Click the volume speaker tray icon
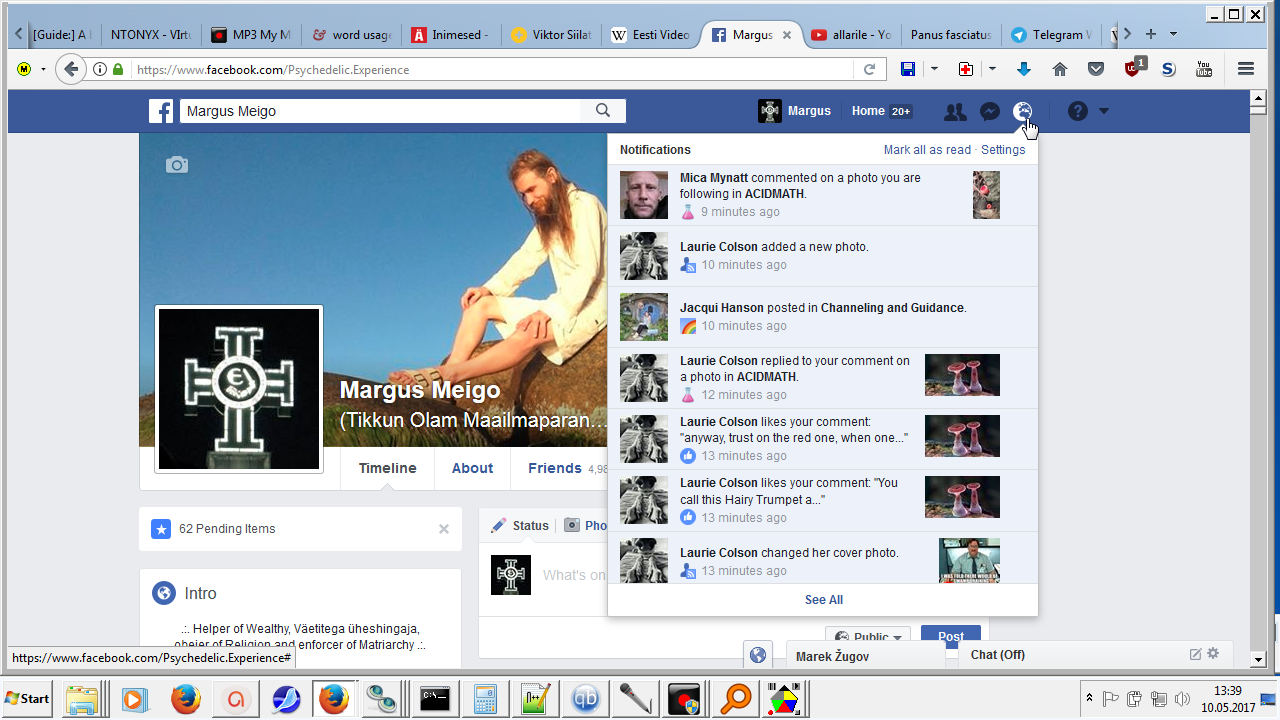This screenshot has width=1280, height=720. click(x=1183, y=698)
